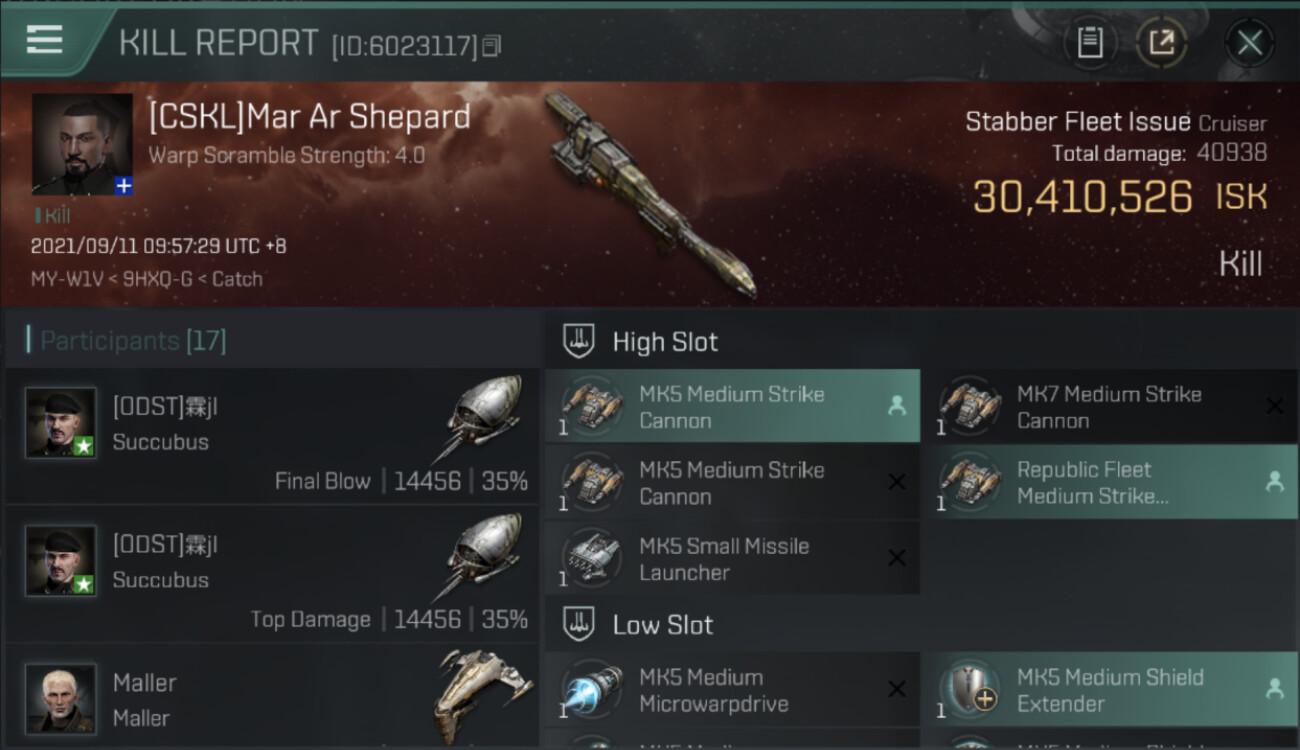Viewport: 1300px width, 750px height.
Task: Select the MK5 Medium Shield Extender
Action: click(1109, 690)
